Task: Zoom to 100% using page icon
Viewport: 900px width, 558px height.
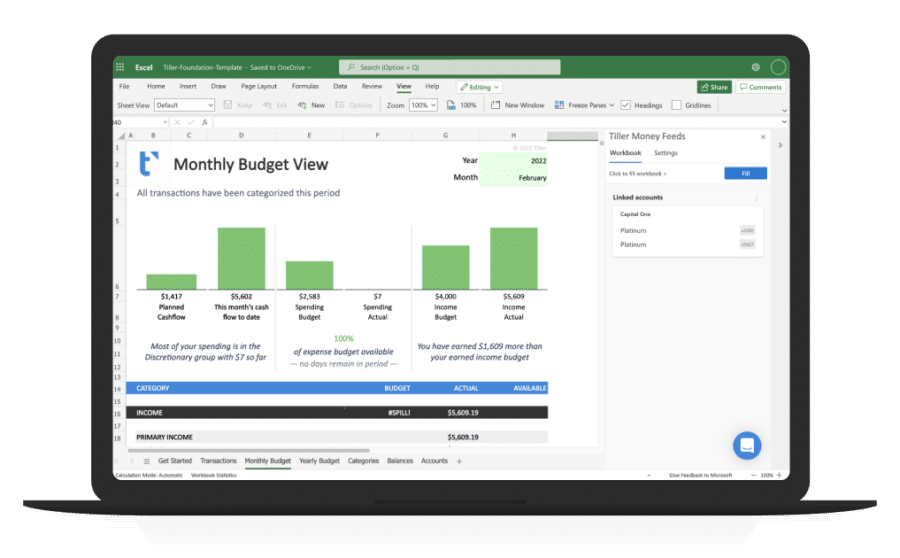Action: point(451,105)
